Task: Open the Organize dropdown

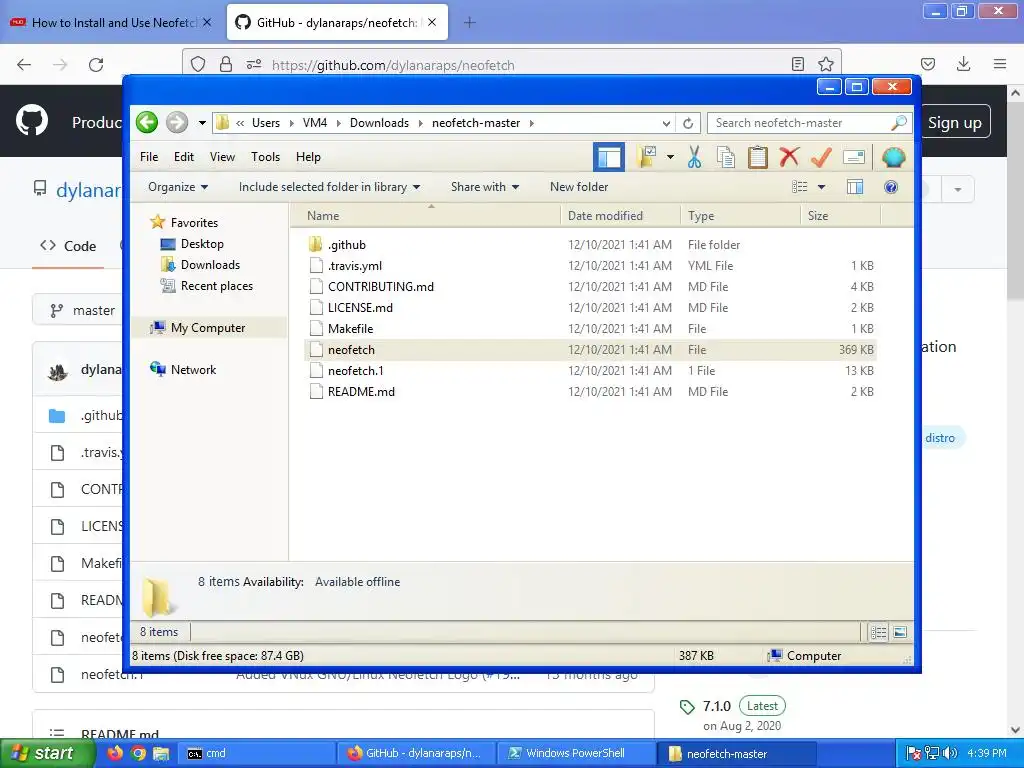Action: pyautogui.click(x=178, y=187)
